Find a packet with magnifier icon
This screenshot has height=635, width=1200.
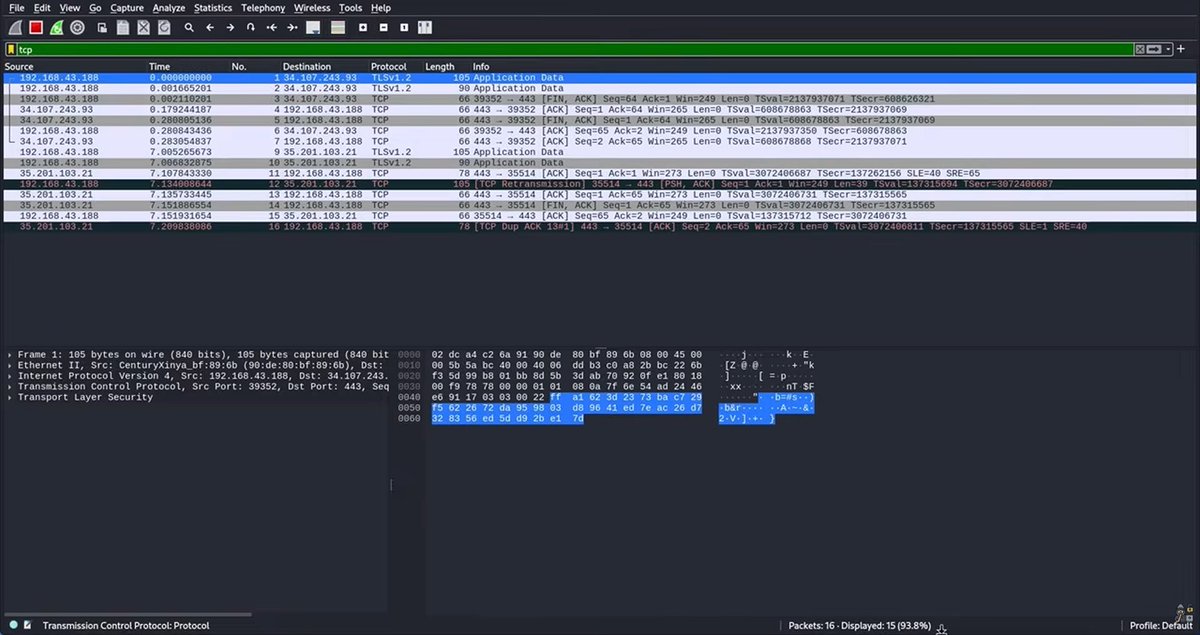189,27
